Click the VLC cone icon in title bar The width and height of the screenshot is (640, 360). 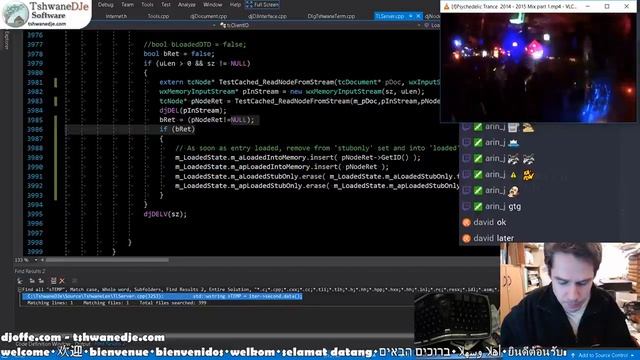(x=446, y=7)
